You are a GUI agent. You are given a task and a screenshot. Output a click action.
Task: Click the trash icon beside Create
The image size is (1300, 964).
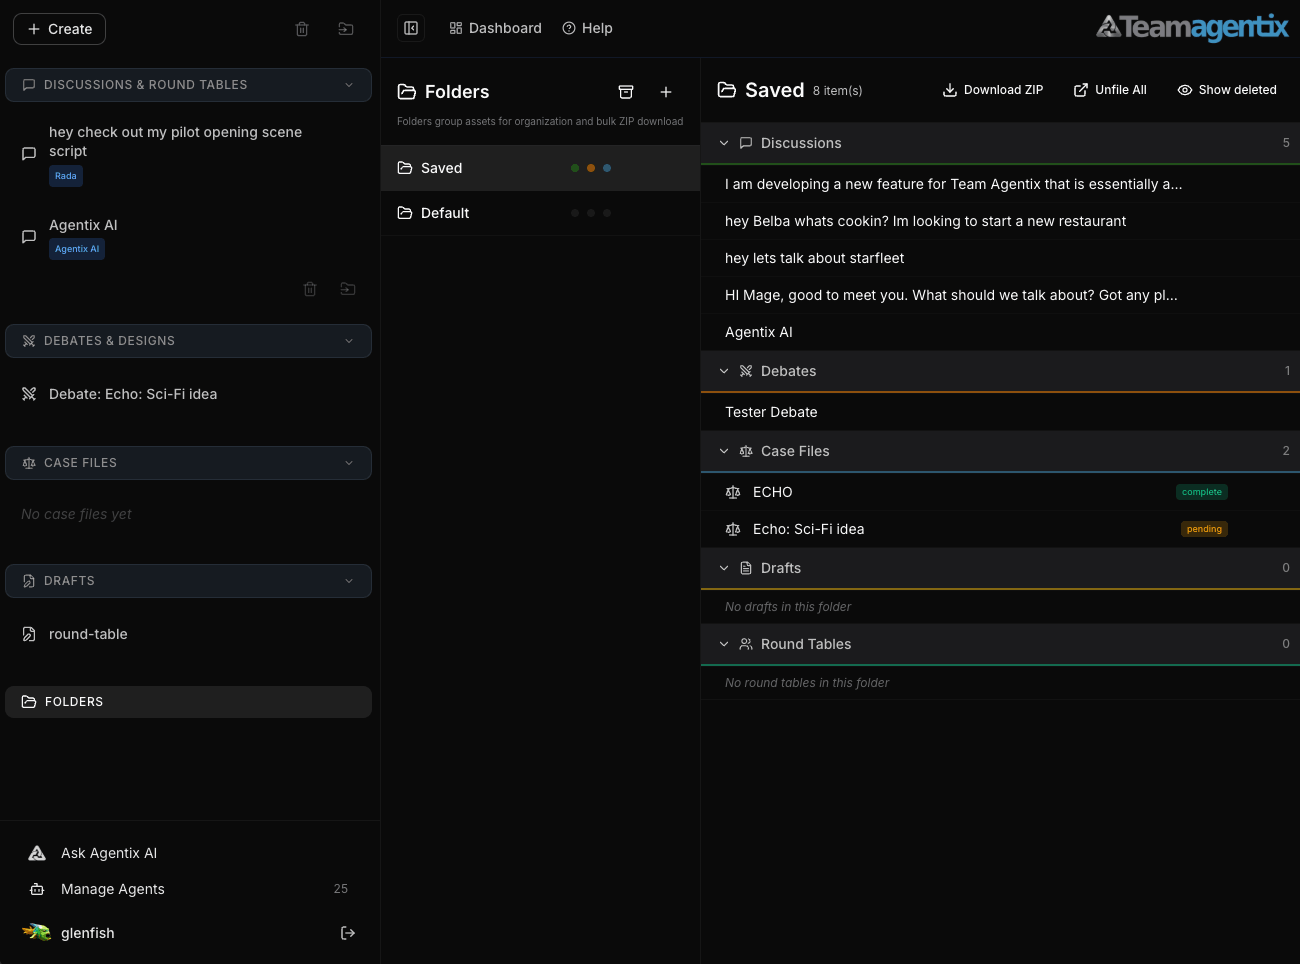coord(302,29)
